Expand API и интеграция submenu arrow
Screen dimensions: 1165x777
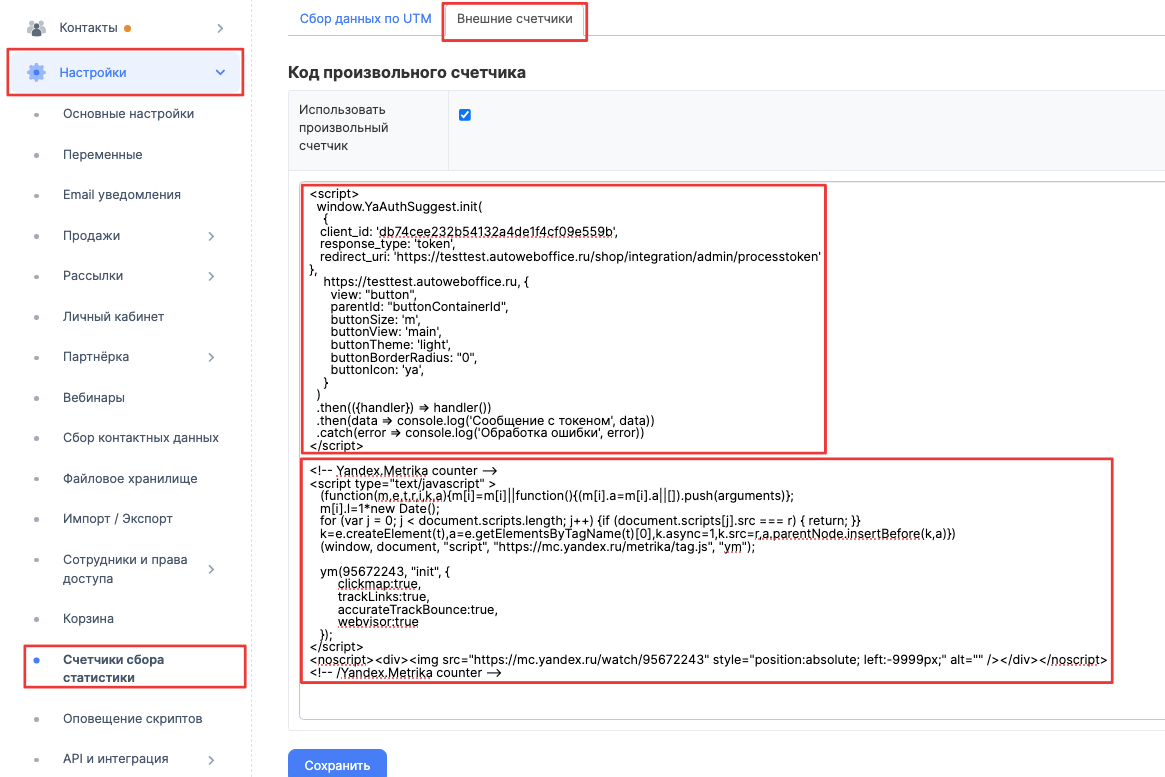pyautogui.click(x=211, y=760)
